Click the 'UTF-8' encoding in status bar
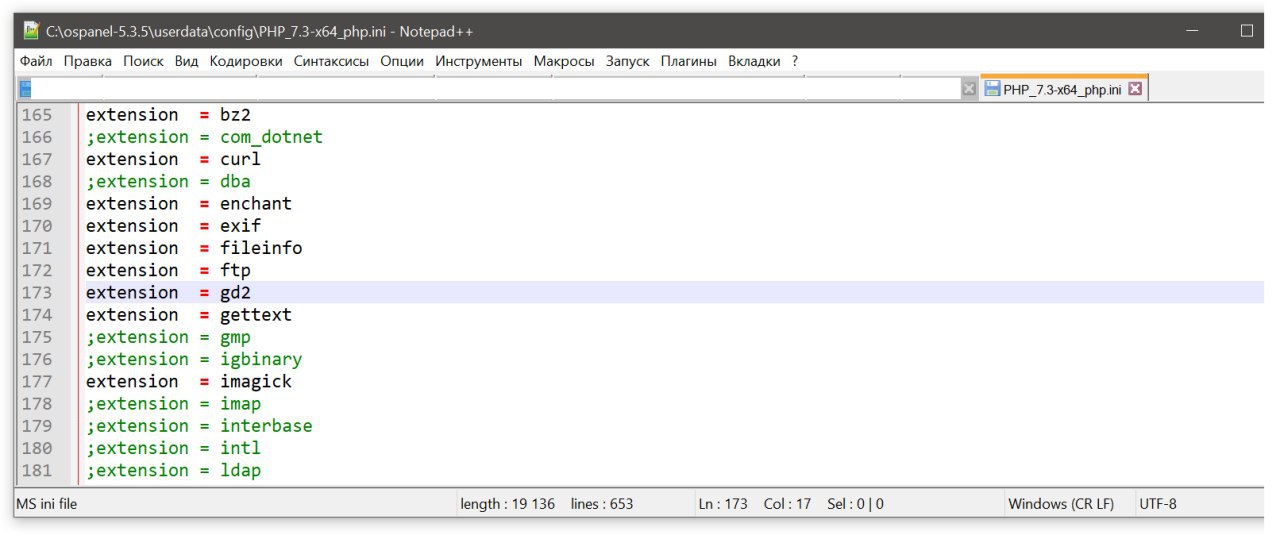The height and width of the screenshot is (535, 1280). pos(1158,504)
